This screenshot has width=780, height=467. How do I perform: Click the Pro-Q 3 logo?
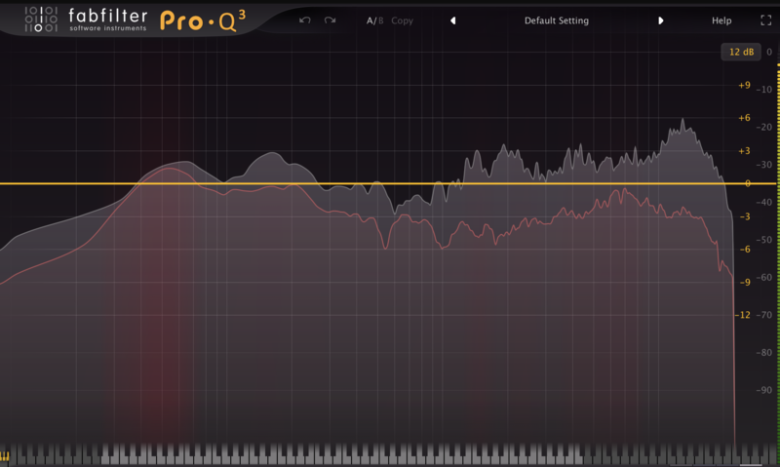point(203,21)
